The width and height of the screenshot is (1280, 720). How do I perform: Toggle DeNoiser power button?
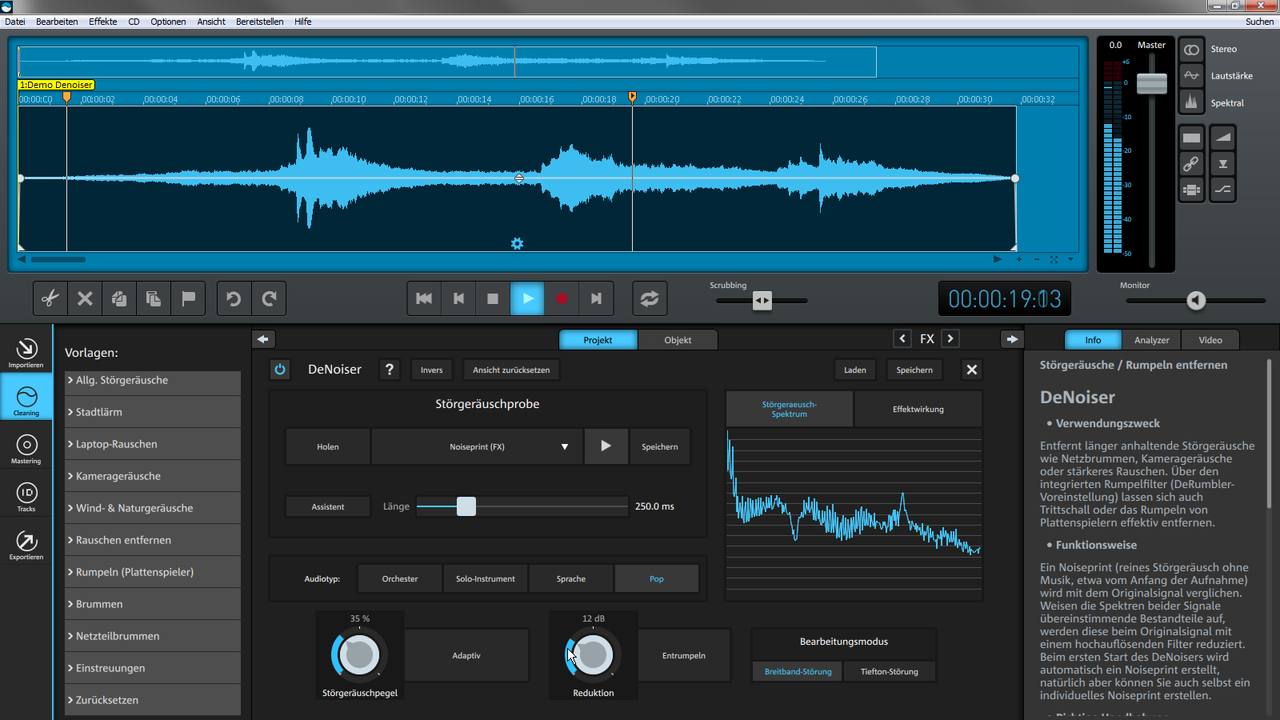click(x=280, y=370)
